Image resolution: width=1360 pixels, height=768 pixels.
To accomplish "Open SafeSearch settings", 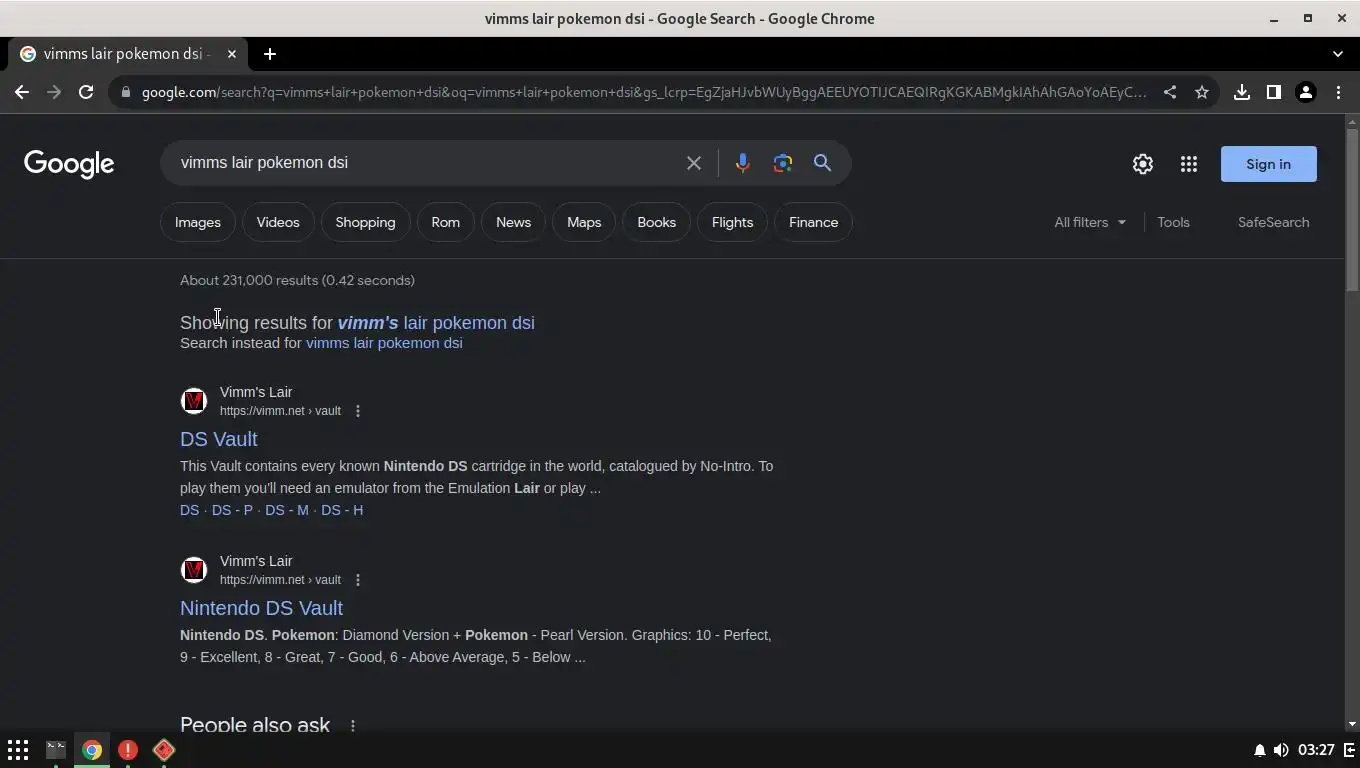I will tap(1273, 222).
